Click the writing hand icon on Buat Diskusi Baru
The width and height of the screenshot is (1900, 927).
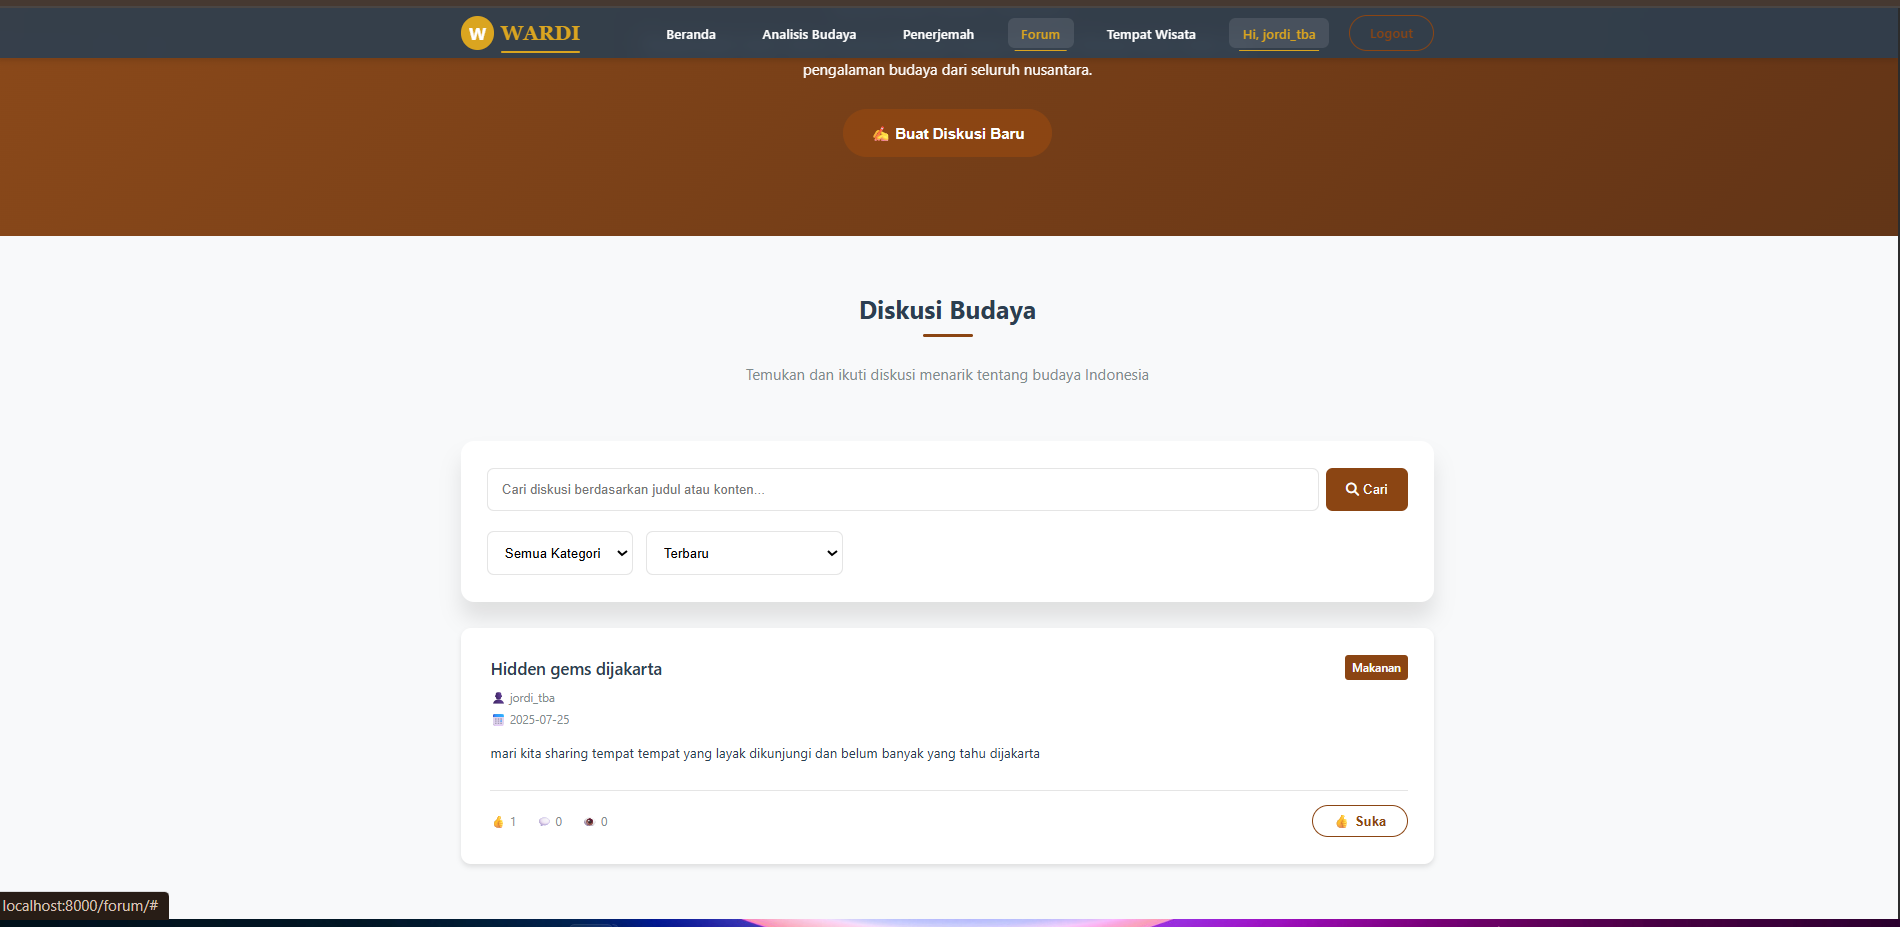[881, 134]
